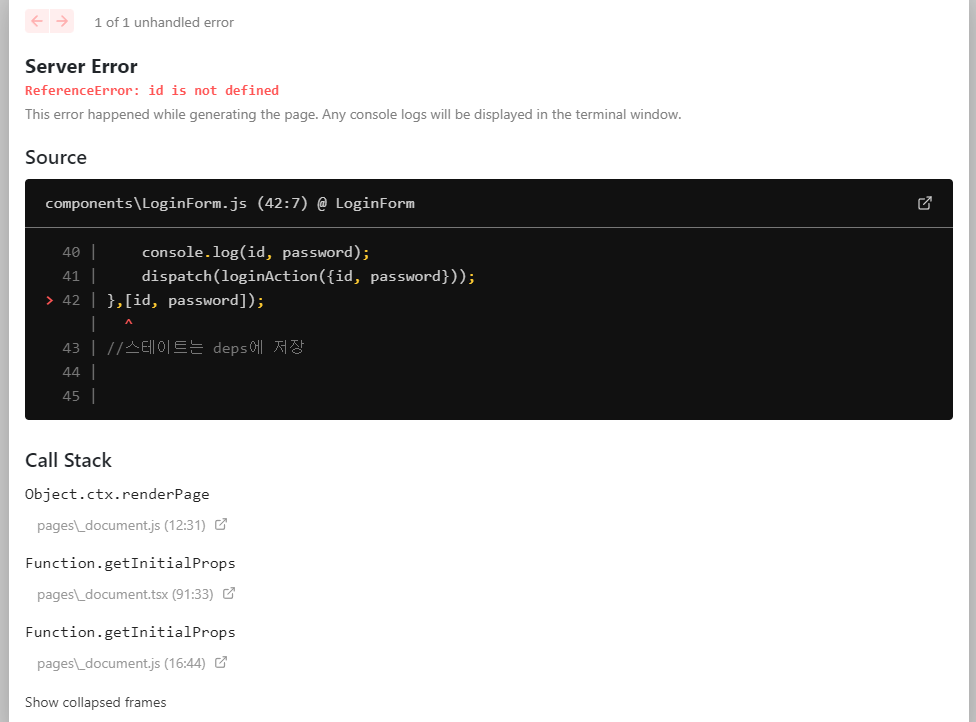
Task: Click the ReferenceError: id is not defined message
Action: coord(152,90)
